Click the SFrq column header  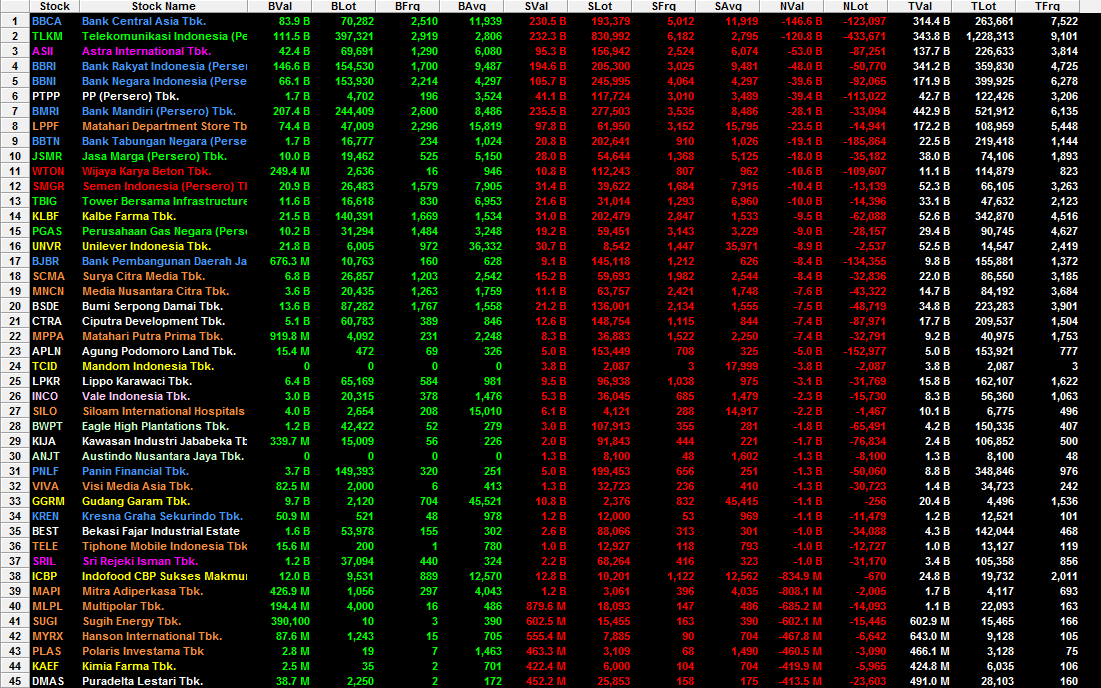tap(664, 6)
